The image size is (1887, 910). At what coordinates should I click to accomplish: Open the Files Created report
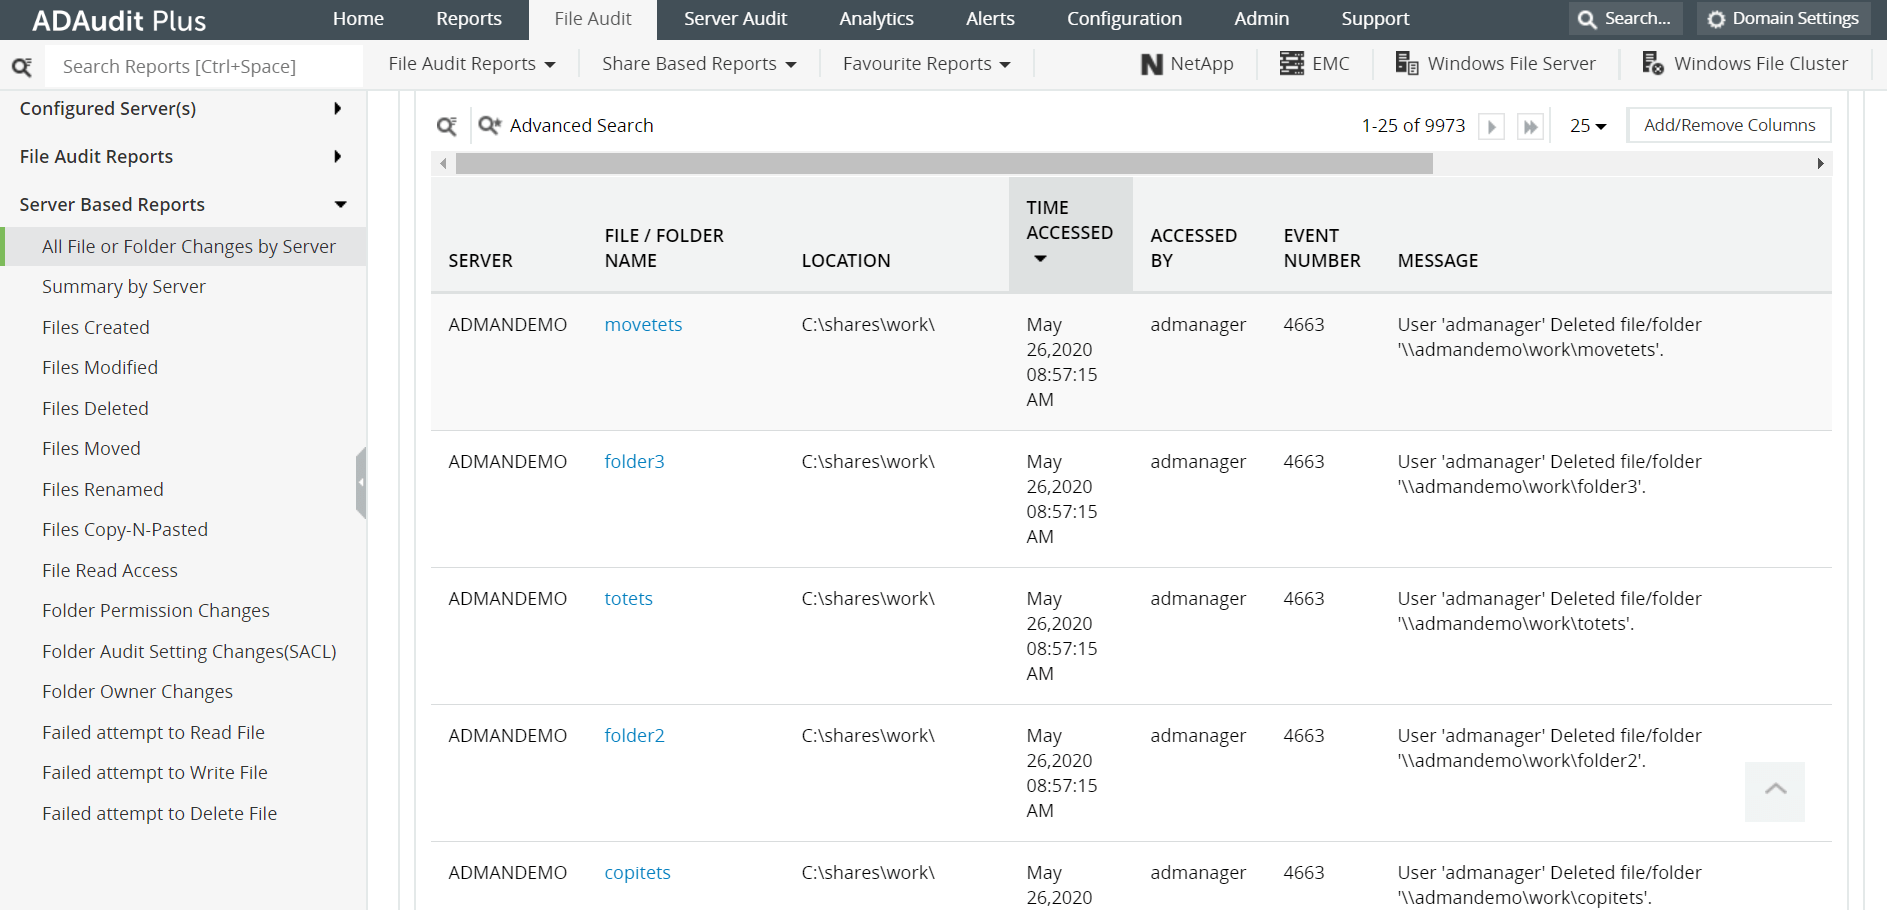pos(96,328)
